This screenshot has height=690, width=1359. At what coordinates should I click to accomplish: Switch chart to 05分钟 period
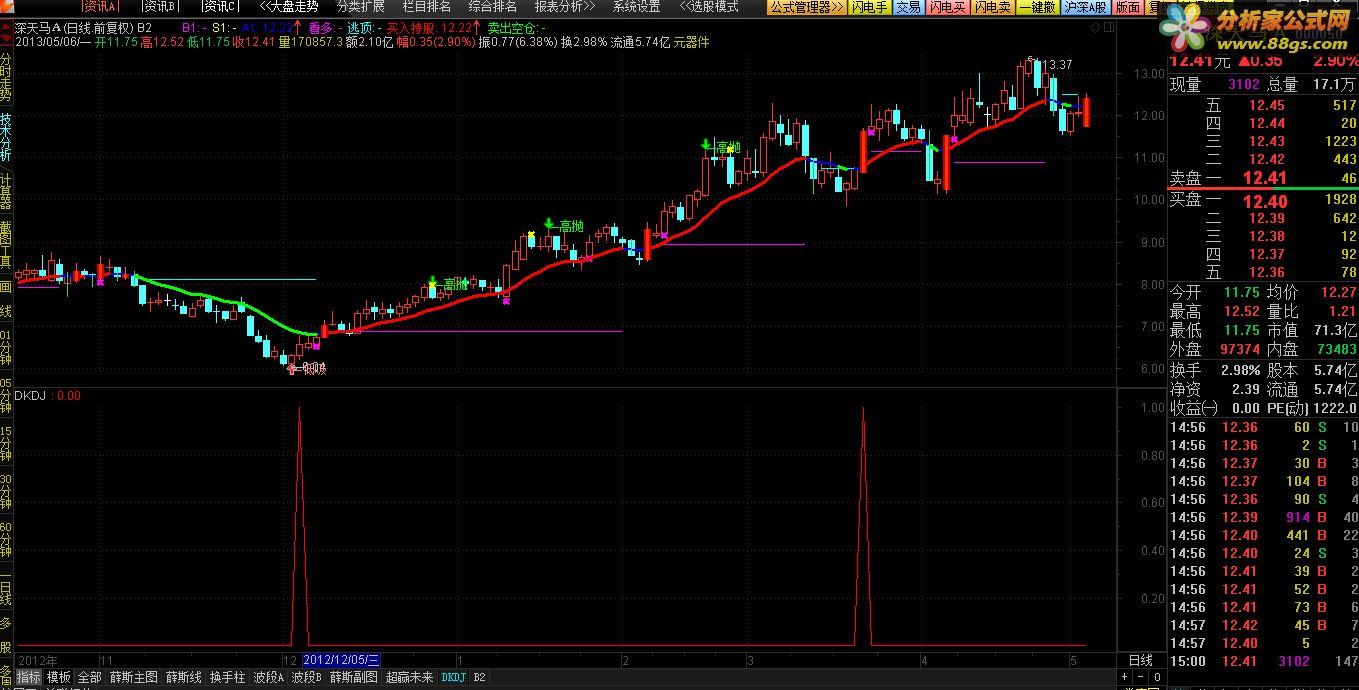click(x=6, y=397)
